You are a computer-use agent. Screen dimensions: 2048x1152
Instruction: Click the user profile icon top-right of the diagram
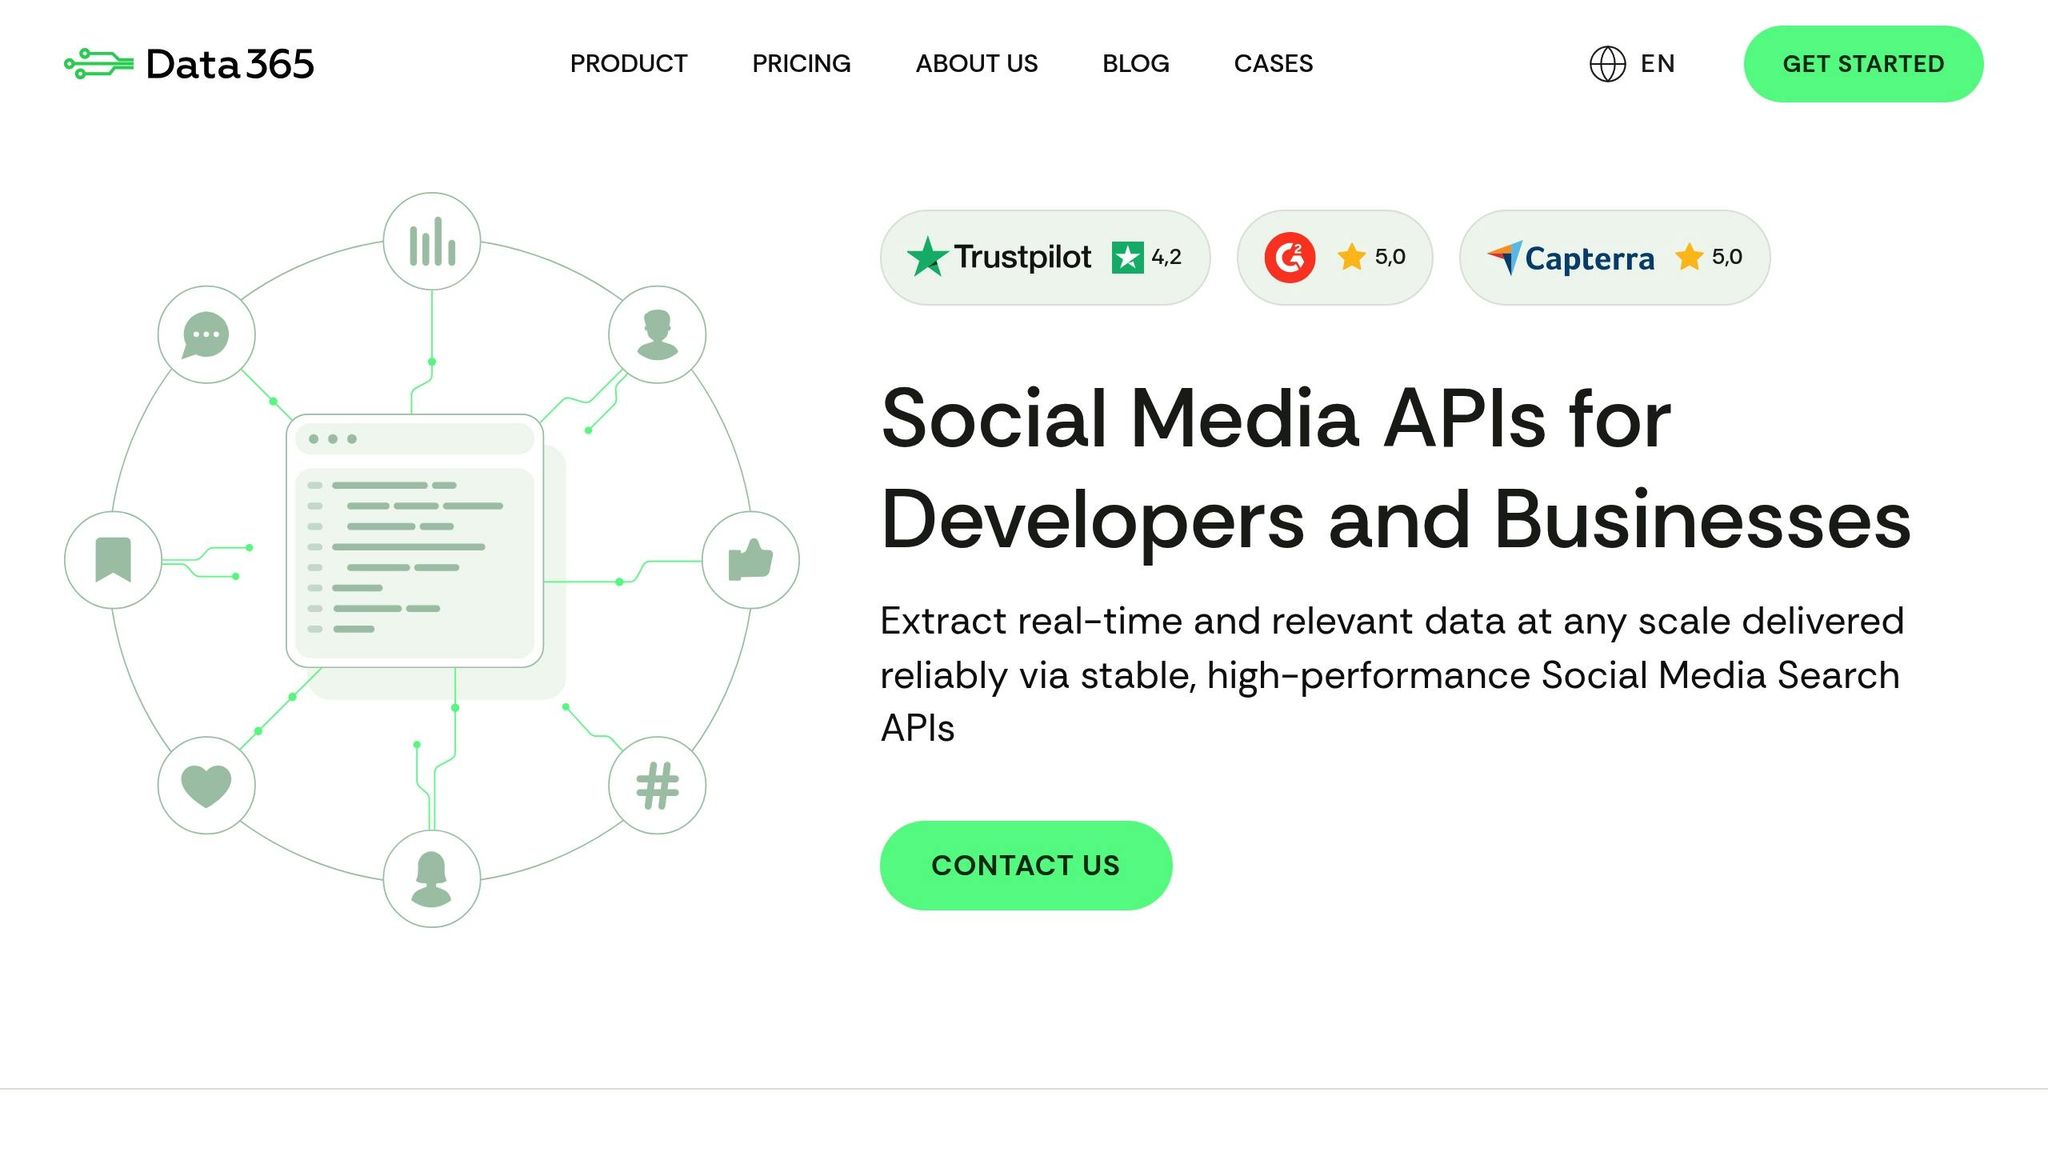tap(656, 335)
